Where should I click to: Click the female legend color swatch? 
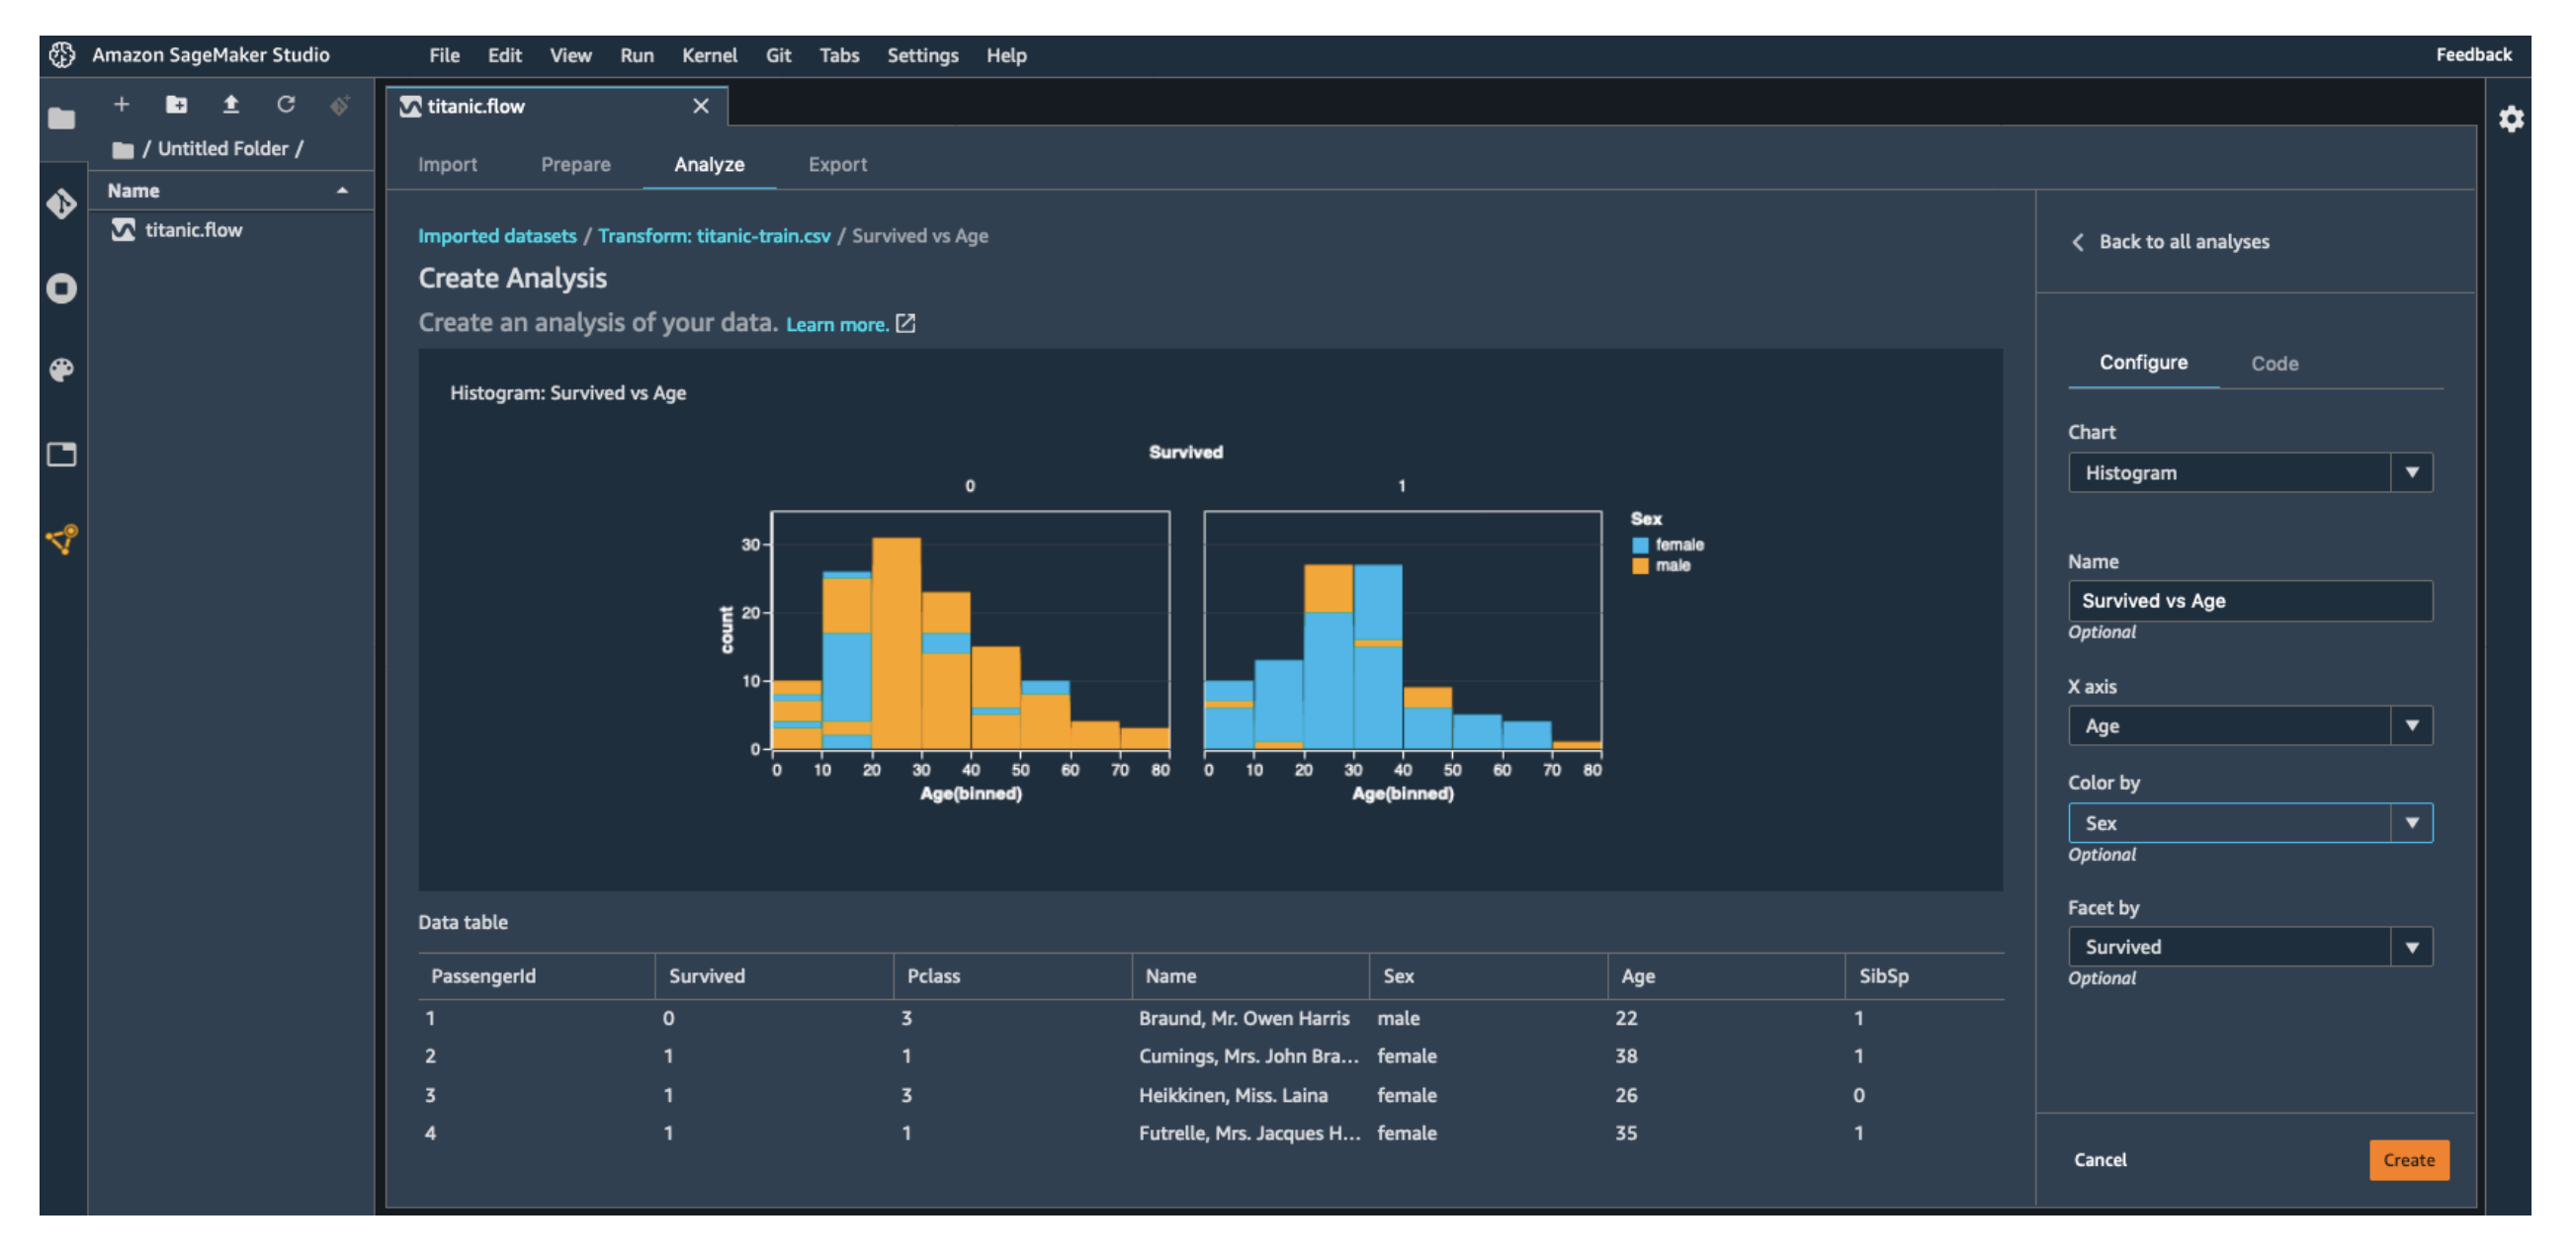[1640, 545]
